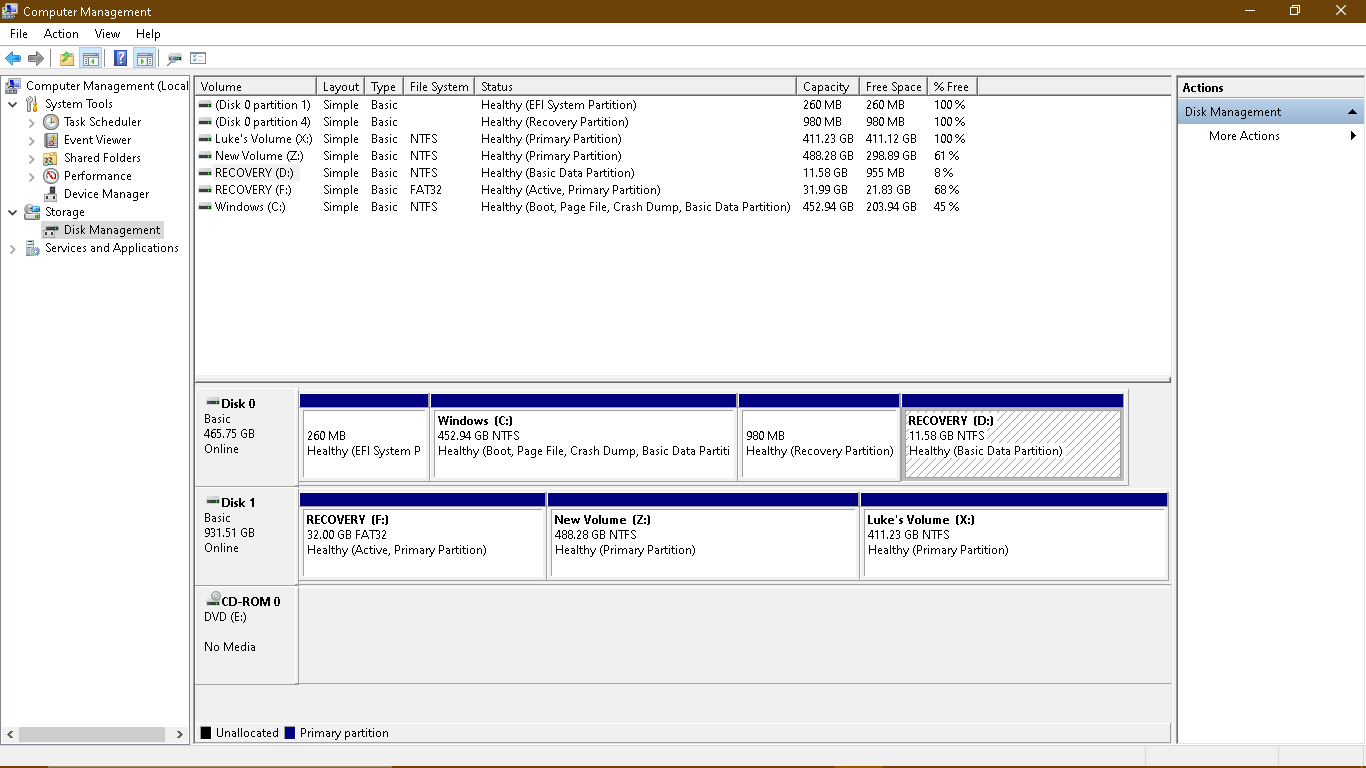Viewport: 1366px width, 768px height.
Task: Collapse the Disk Management actions section
Action: pyautogui.click(x=1352, y=112)
